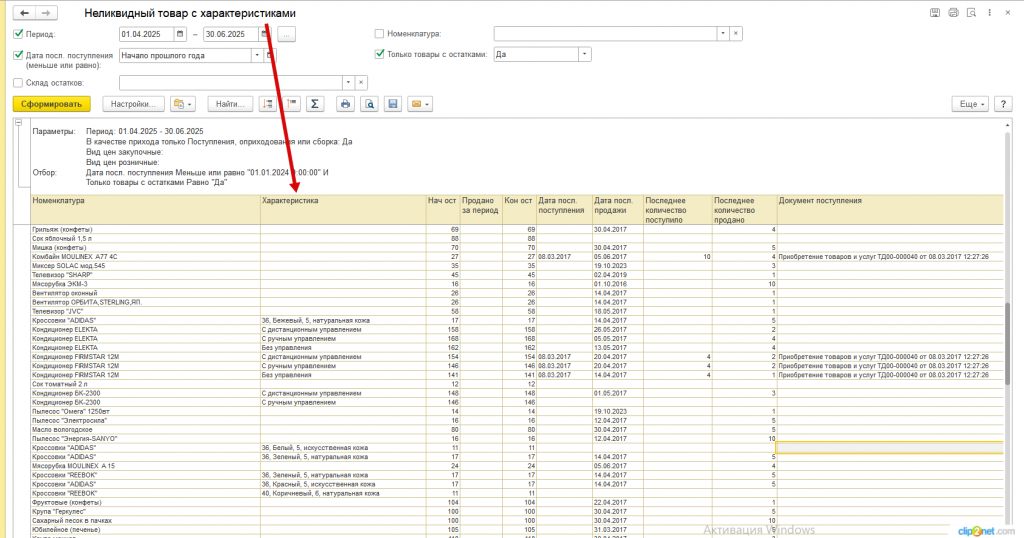
Task: Open print preview with magnifier icon
Action: 370,104
